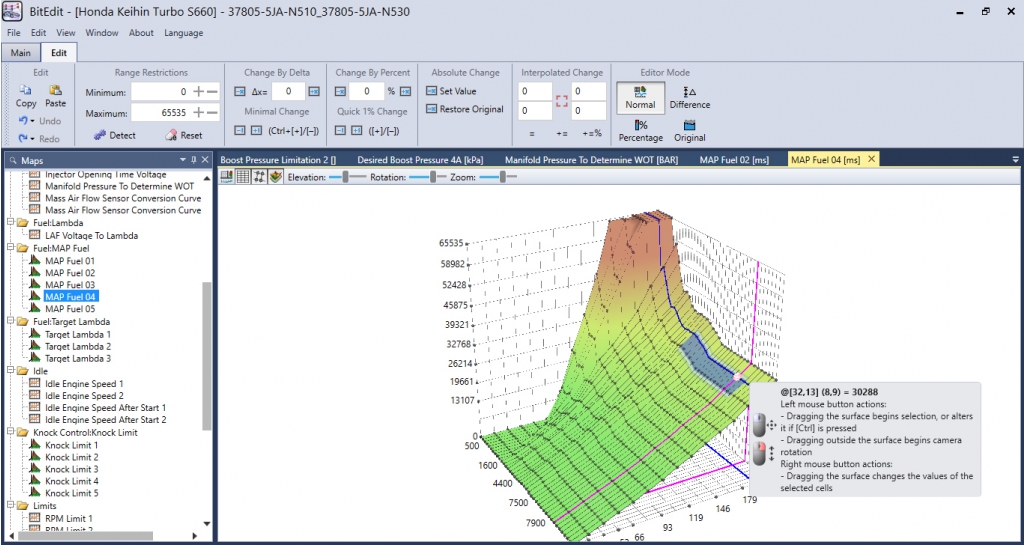Image resolution: width=1024 pixels, height=545 pixels.
Task: Click the +=% interpolation button
Action: coord(593,133)
